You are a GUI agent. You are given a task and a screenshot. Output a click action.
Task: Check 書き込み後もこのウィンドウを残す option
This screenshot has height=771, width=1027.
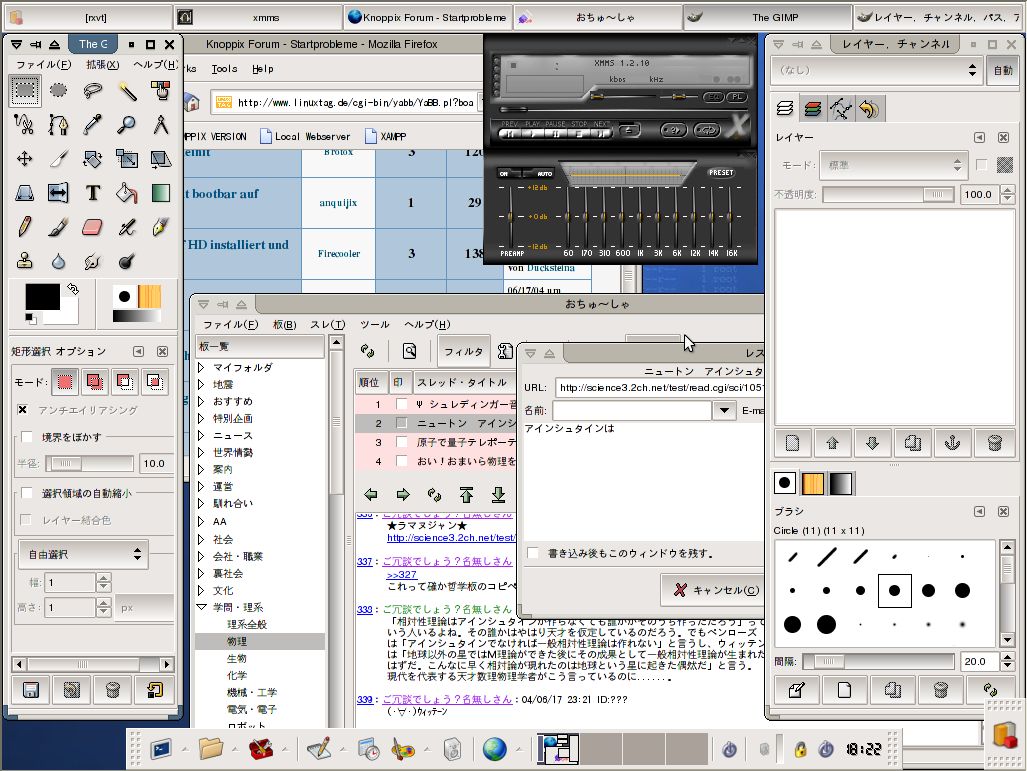[533, 554]
